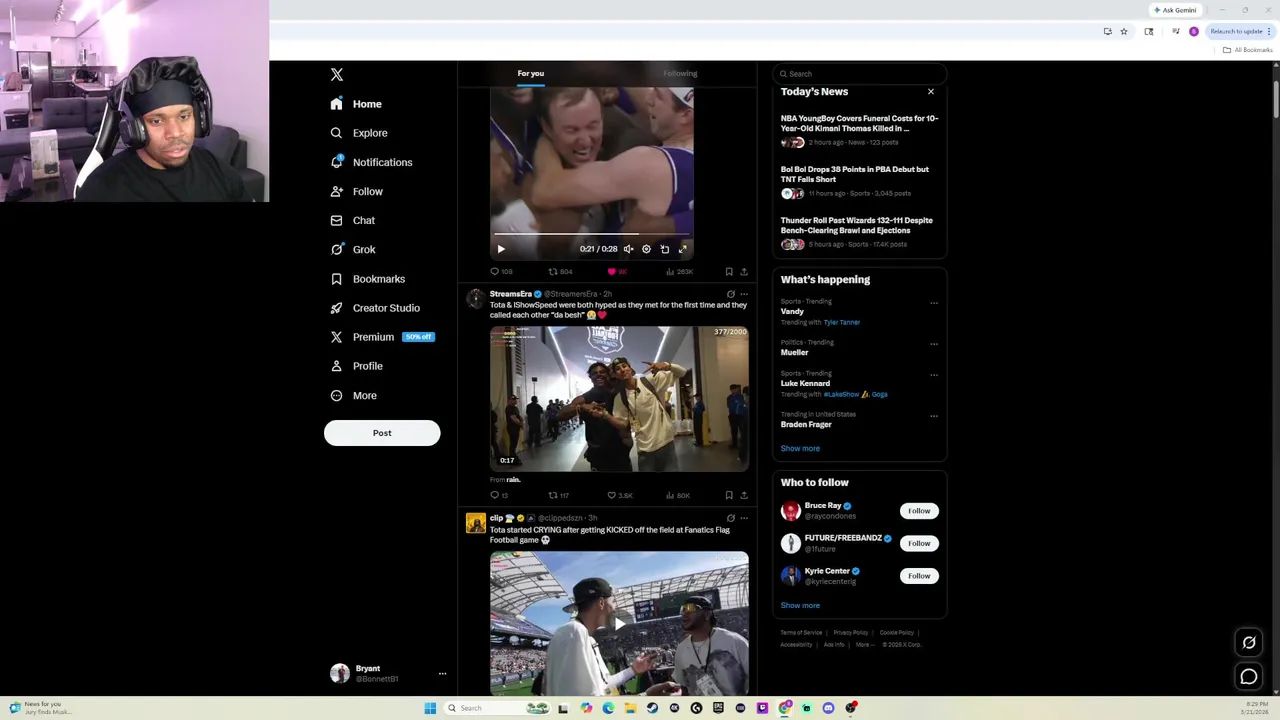Open Grok explain on clip post

[730, 518]
